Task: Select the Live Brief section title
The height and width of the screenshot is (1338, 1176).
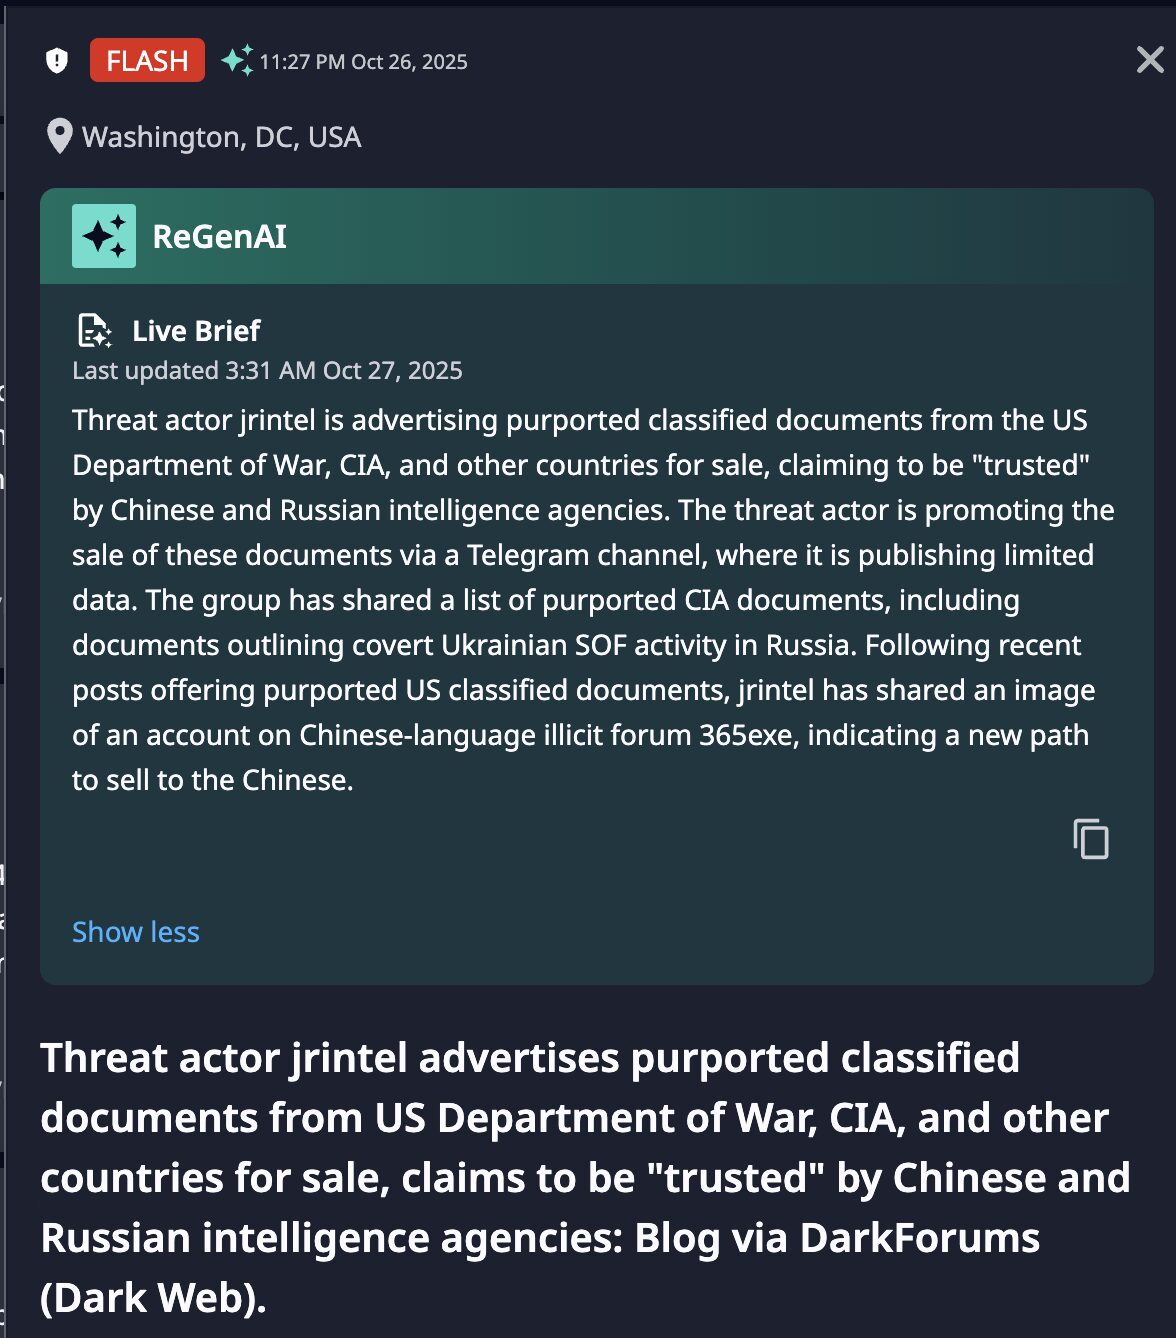Action: tap(195, 330)
